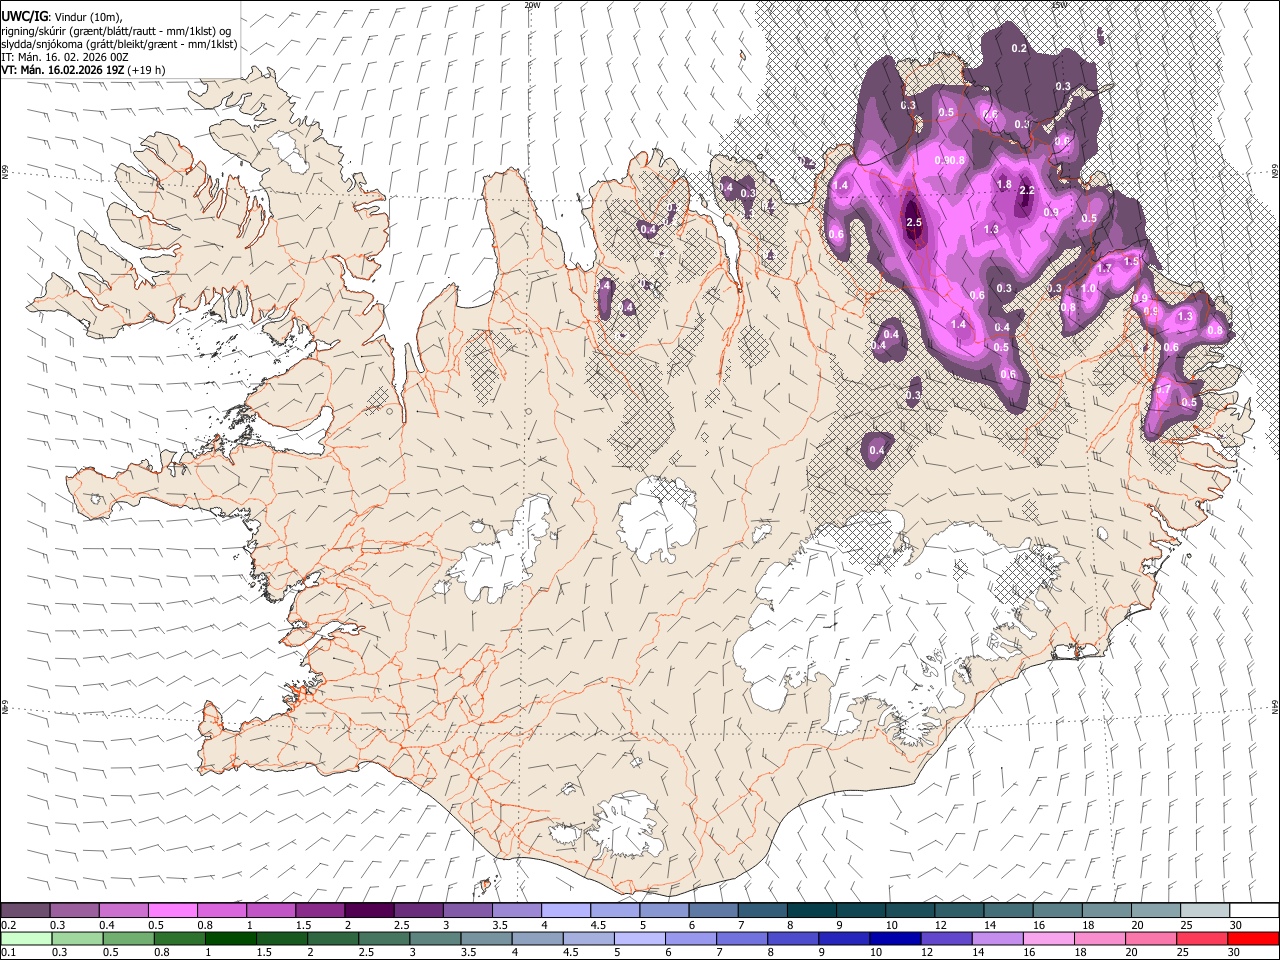
Task: Select rain legend swatch between 1 and 1.5
Action: [x=230, y=938]
